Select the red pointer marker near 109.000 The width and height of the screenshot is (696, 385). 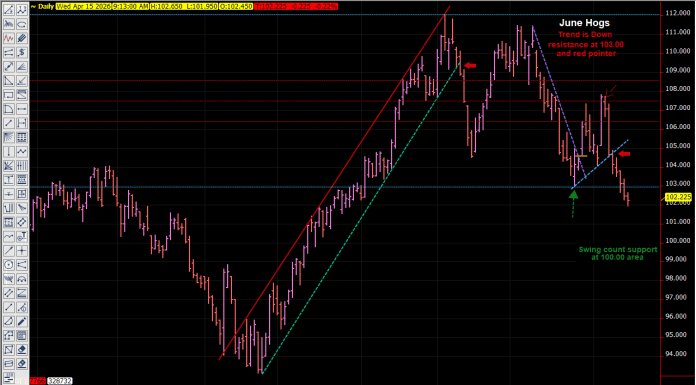(470, 66)
